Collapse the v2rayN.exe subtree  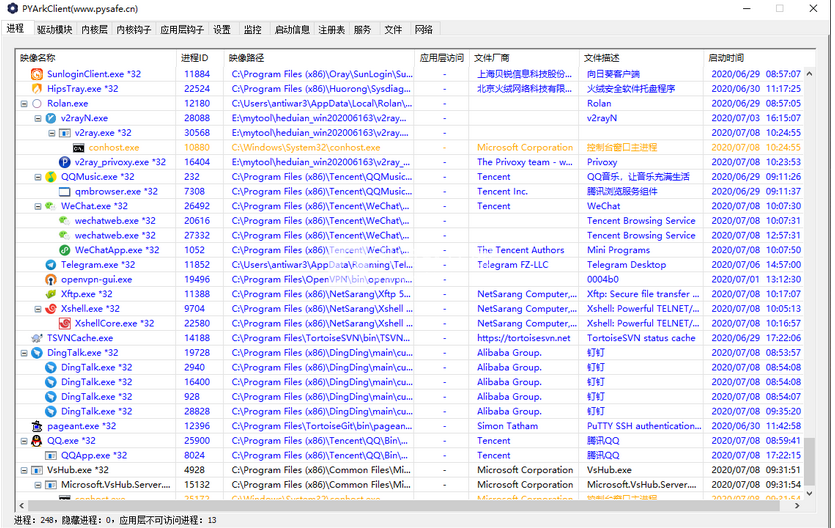pos(38,118)
